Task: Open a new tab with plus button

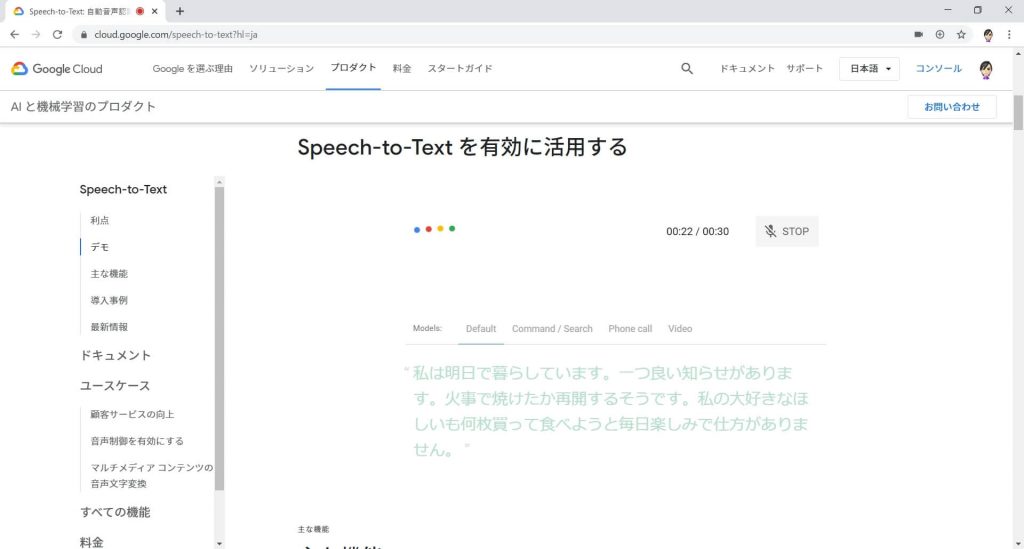Action: [x=180, y=11]
